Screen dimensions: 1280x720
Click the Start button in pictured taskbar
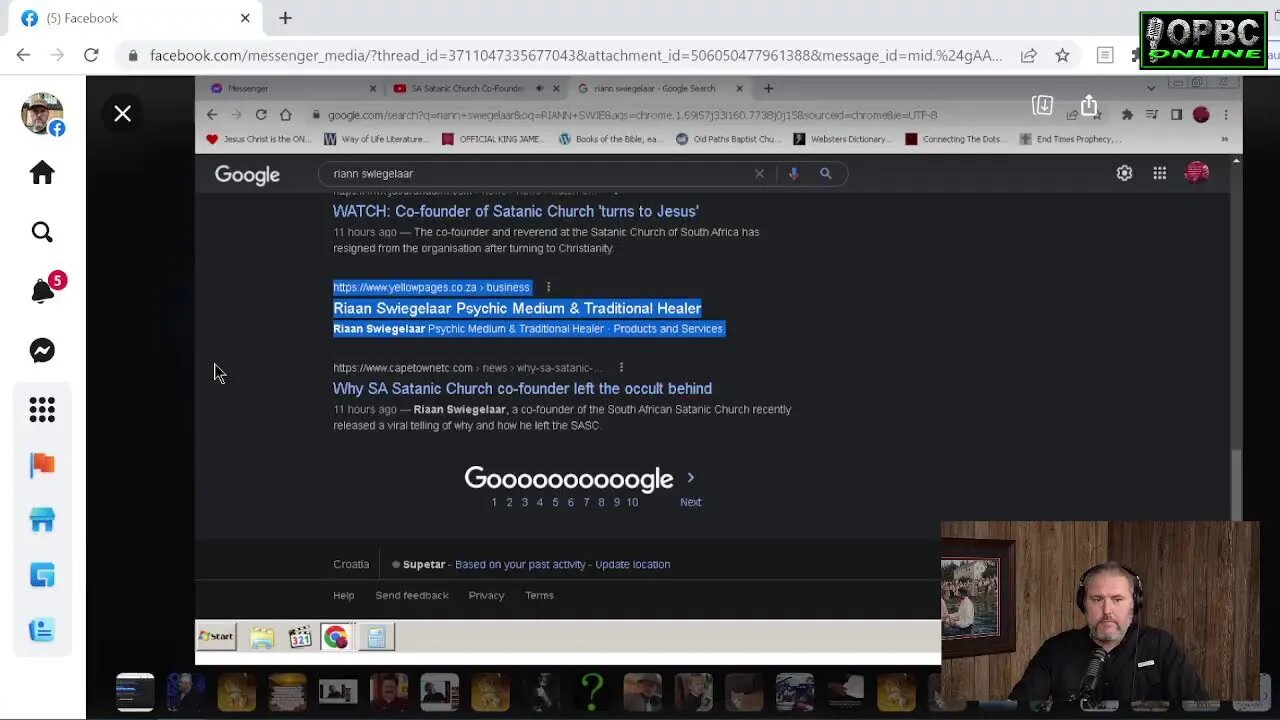click(x=216, y=636)
